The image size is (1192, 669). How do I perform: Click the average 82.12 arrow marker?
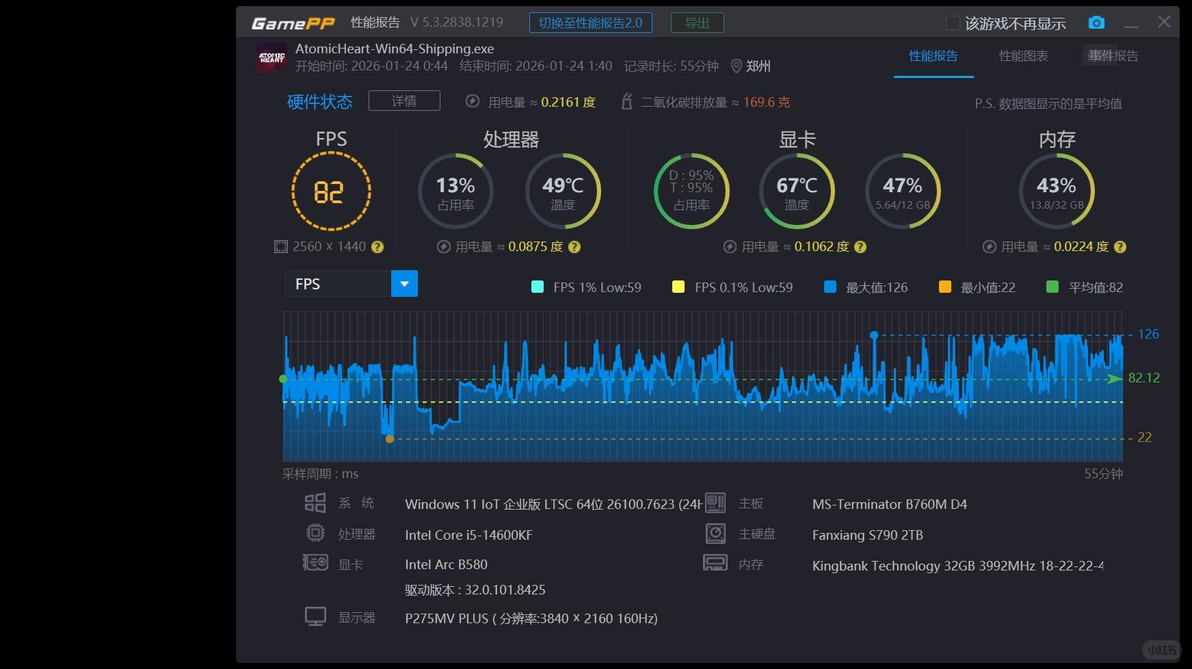(1114, 379)
